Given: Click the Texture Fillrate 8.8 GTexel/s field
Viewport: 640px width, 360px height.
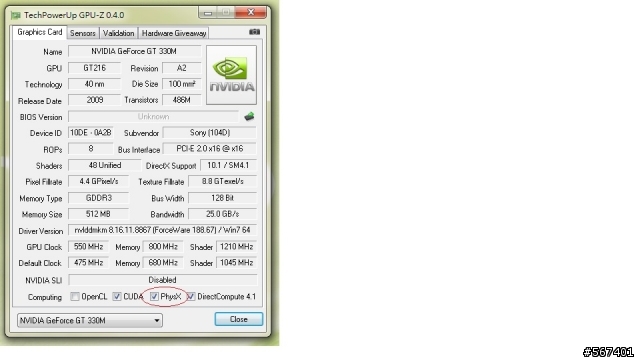Looking at the screenshot, I should click(222, 181).
